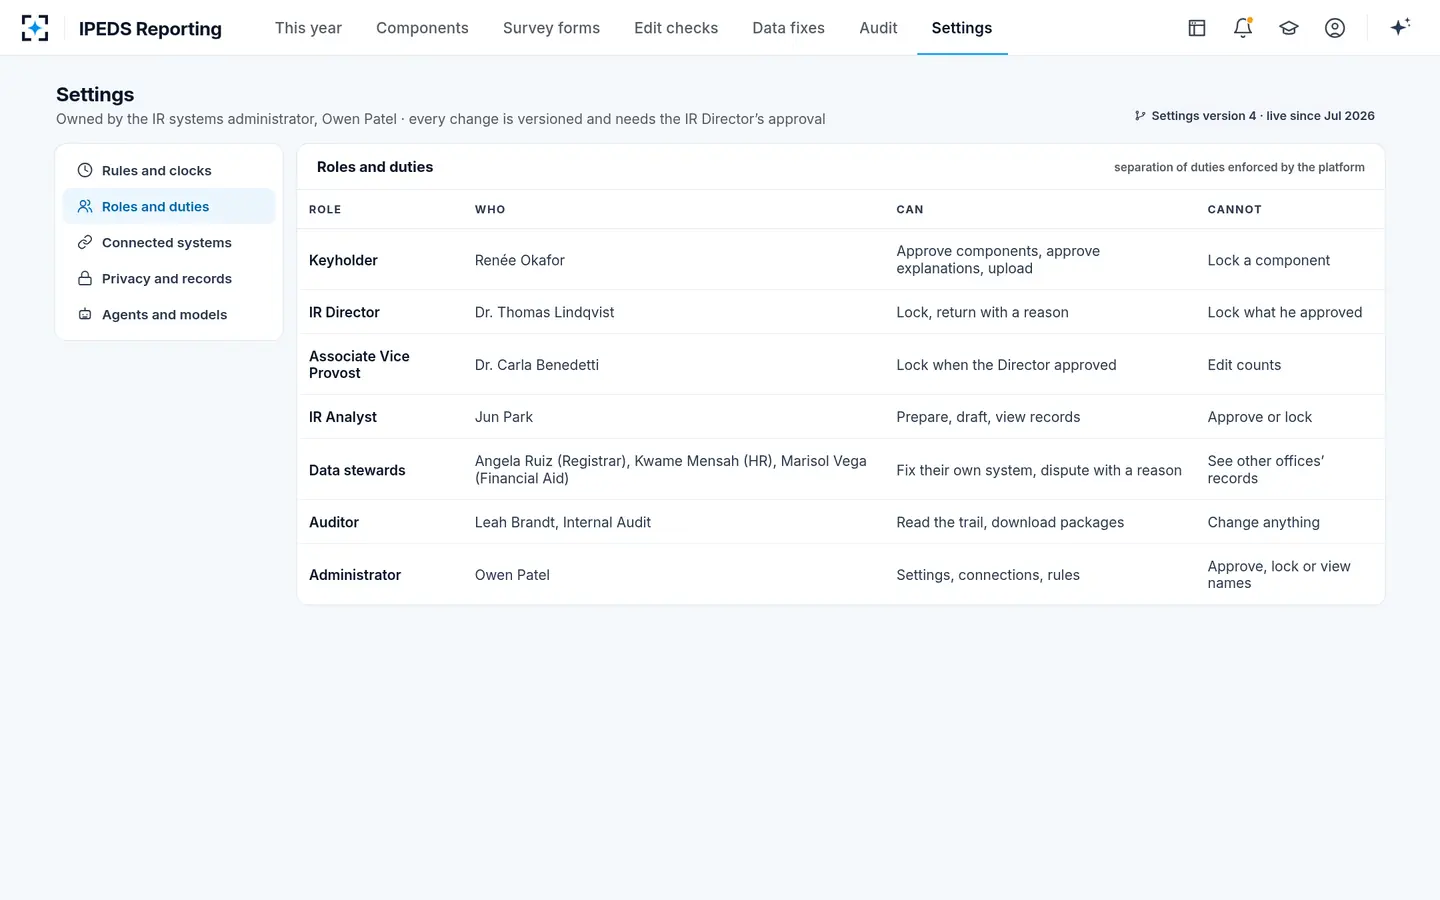Viewport: 1440px width, 900px height.
Task: Open the Audit tab
Action: pyautogui.click(x=878, y=28)
